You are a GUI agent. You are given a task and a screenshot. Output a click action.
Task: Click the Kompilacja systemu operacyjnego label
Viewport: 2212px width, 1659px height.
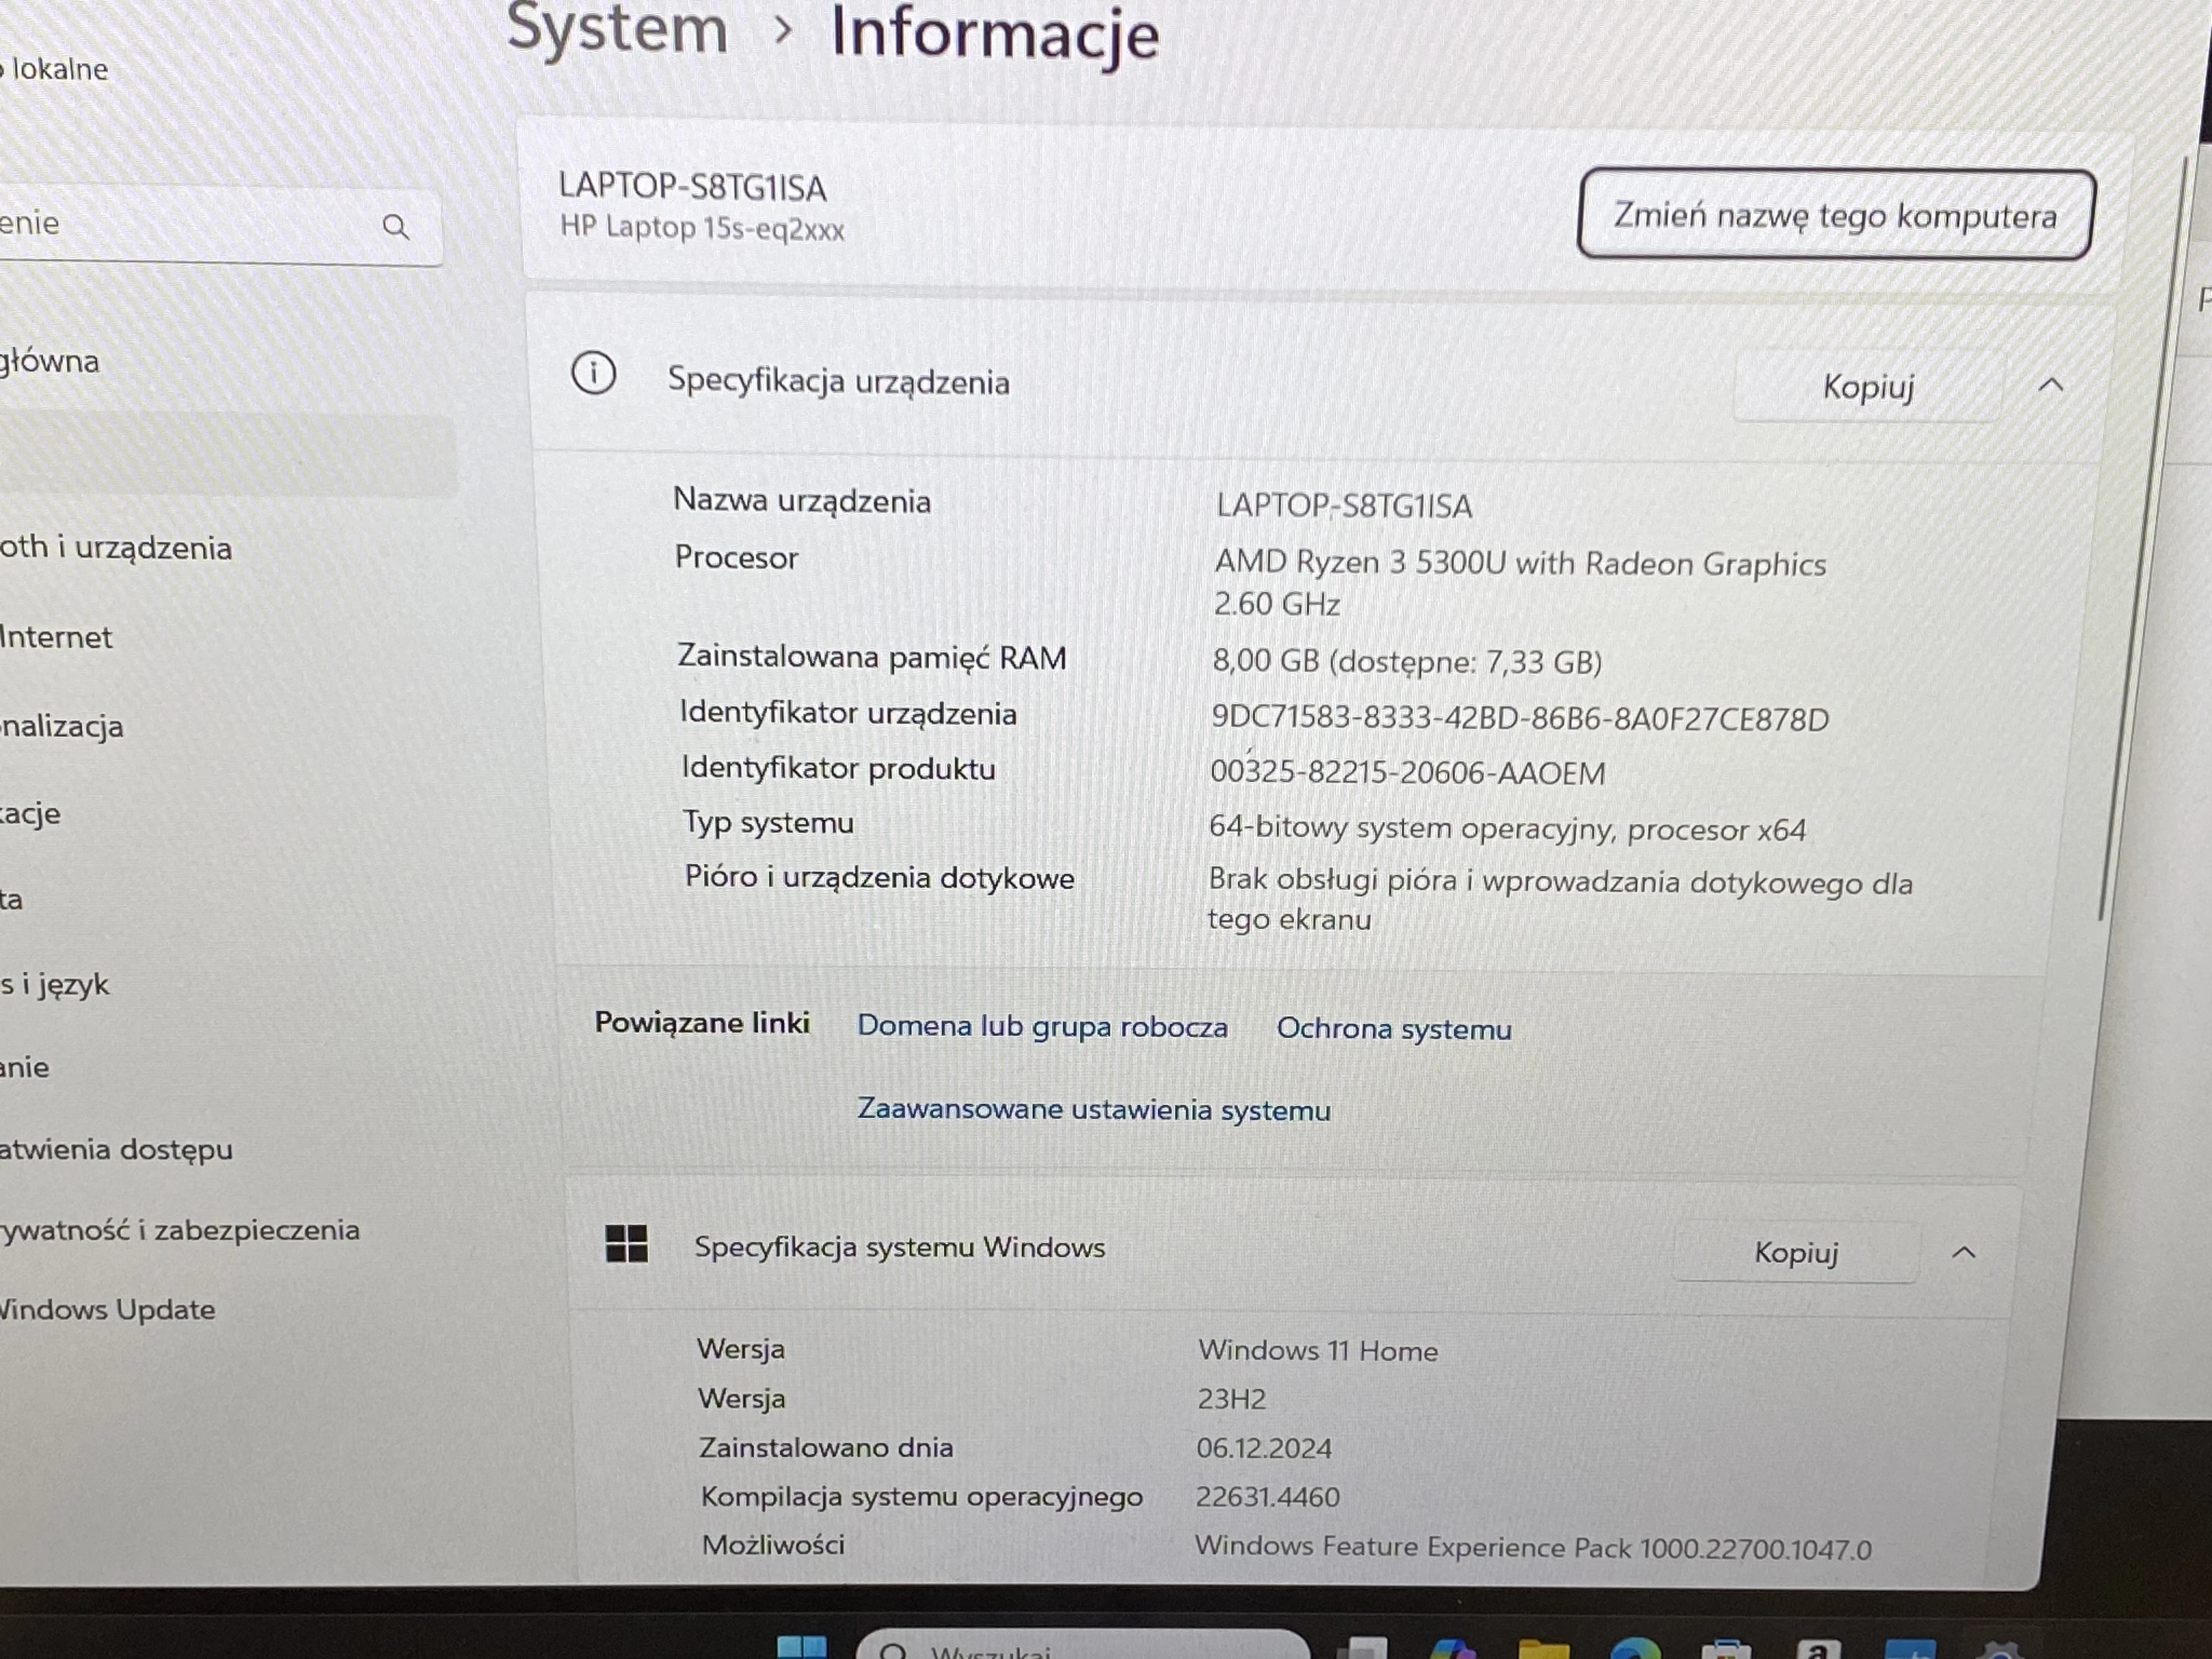(x=922, y=1497)
